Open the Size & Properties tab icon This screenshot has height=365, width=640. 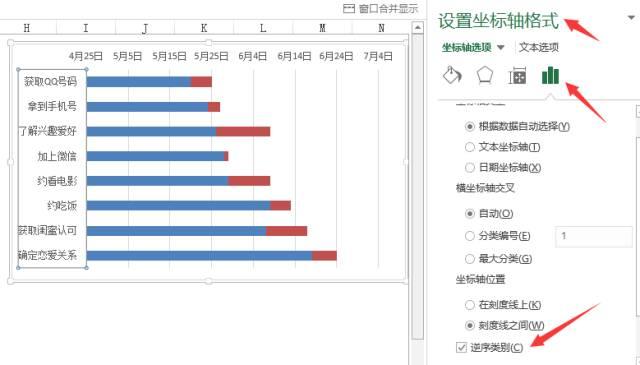517,76
